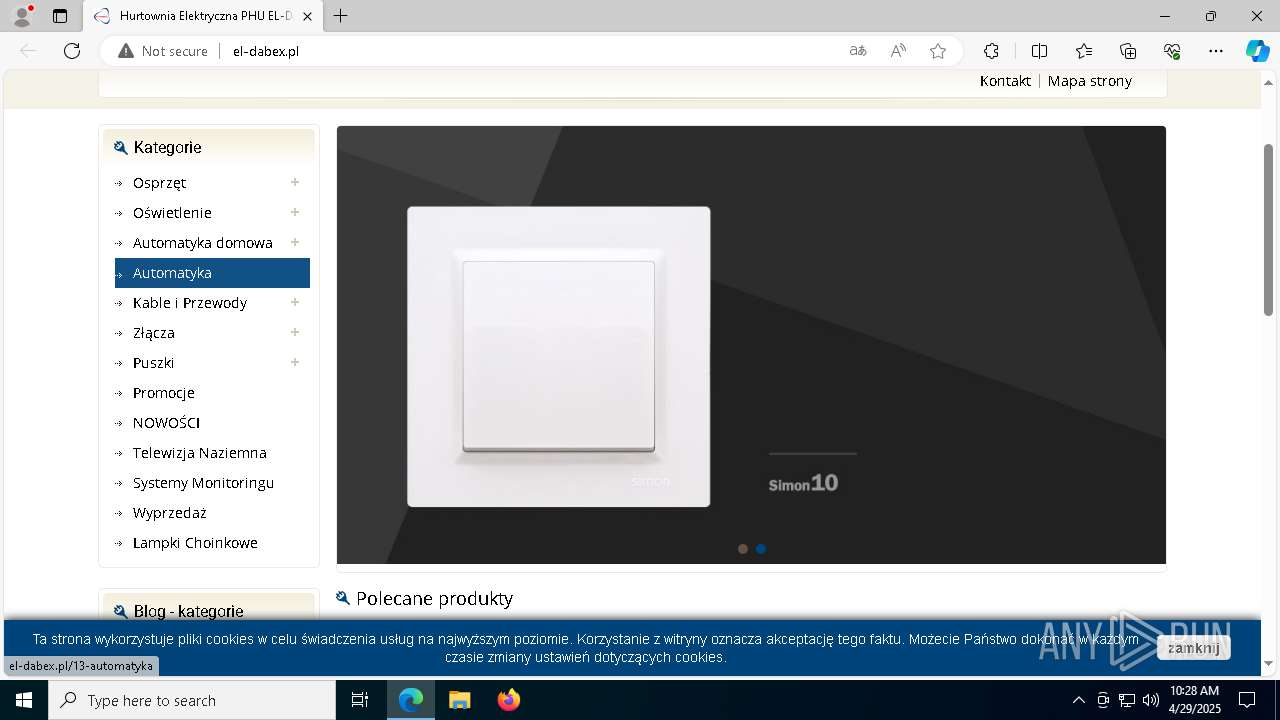Click the Not secure warning icon

126,51
